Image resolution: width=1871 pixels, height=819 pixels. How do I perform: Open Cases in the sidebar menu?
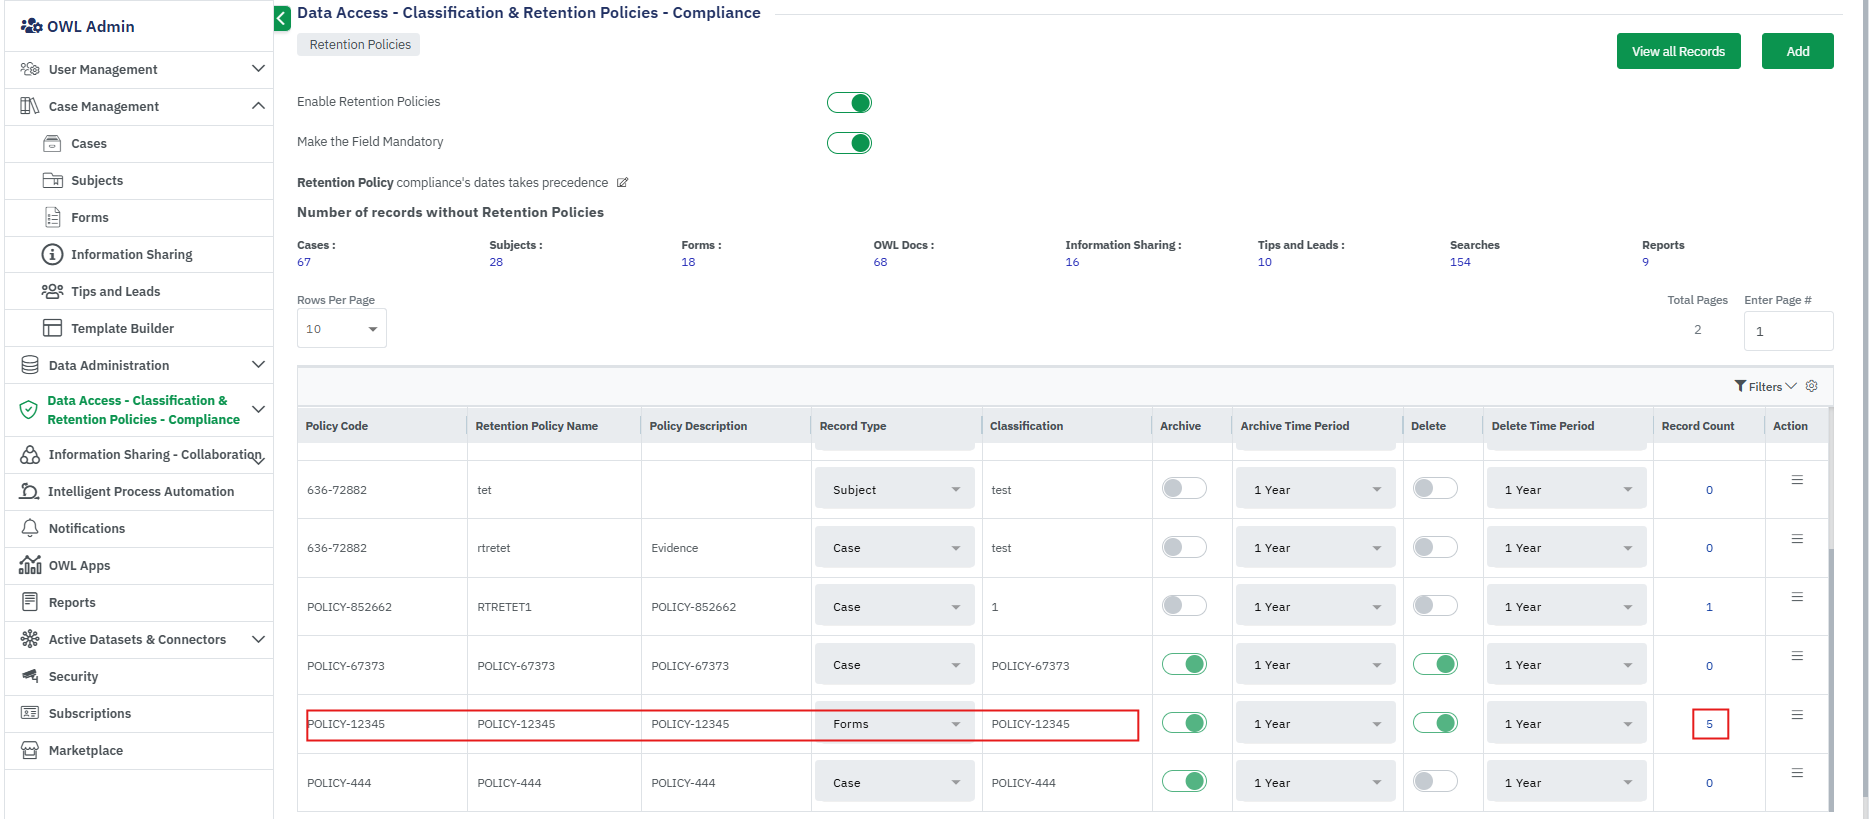[89, 144]
